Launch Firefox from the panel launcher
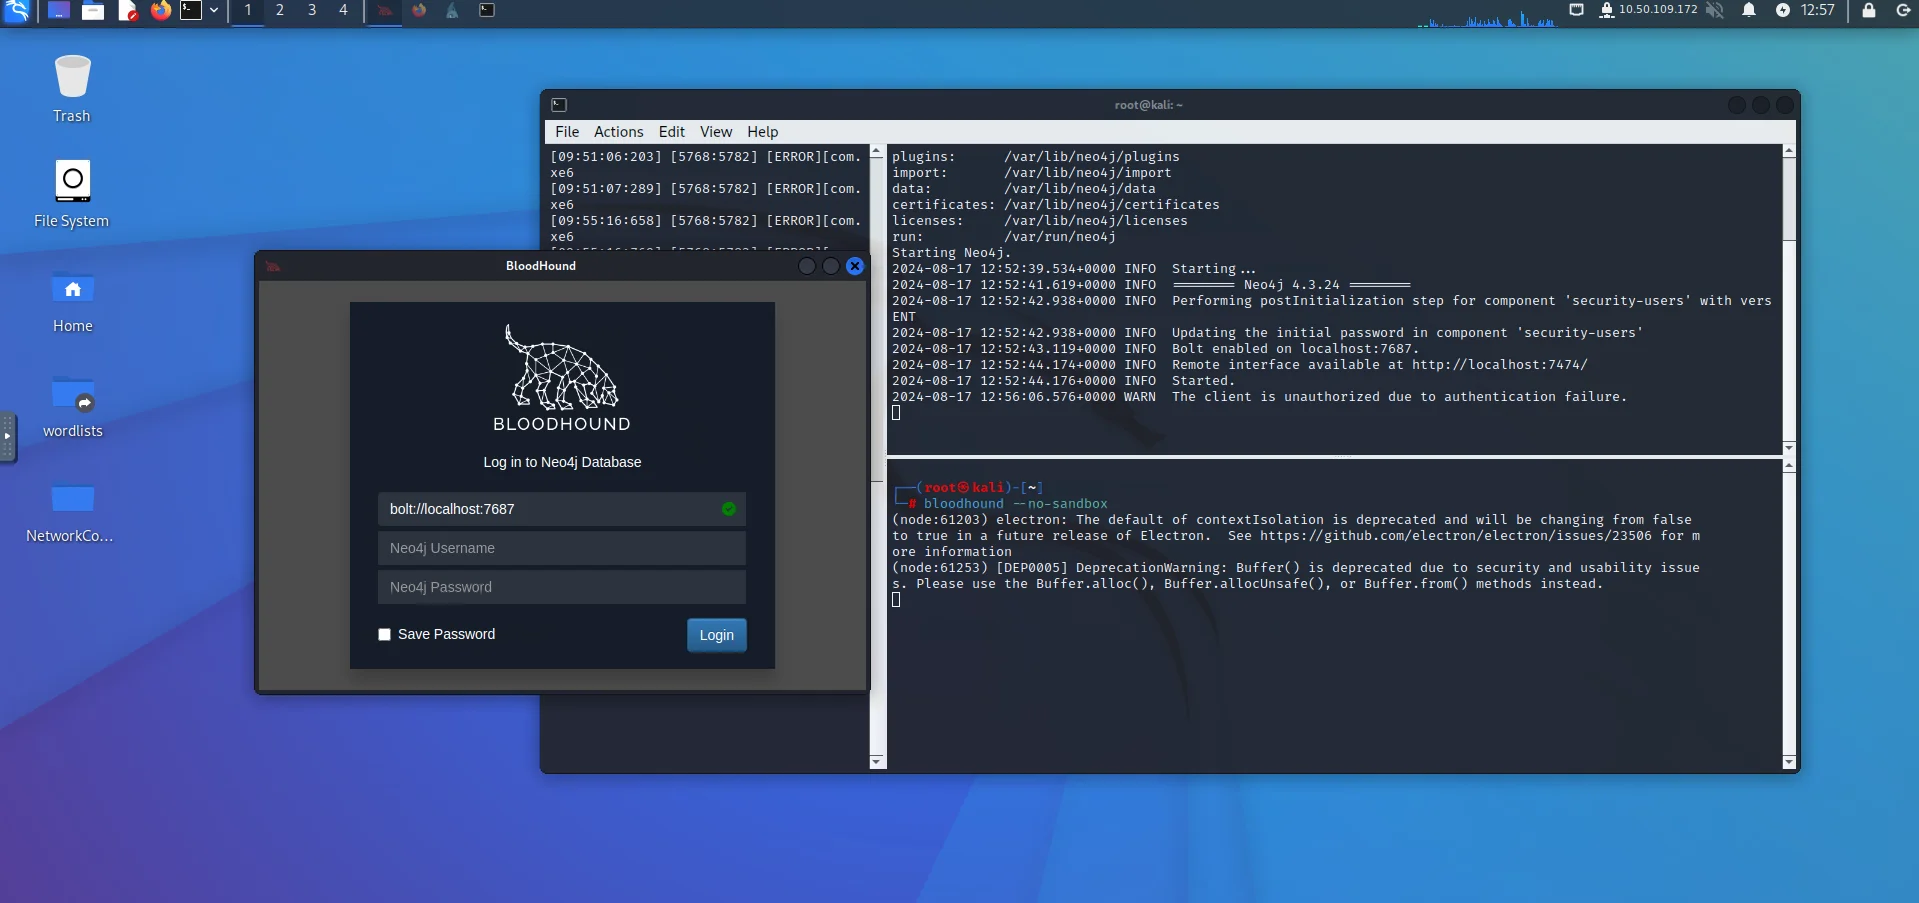 click(x=160, y=11)
